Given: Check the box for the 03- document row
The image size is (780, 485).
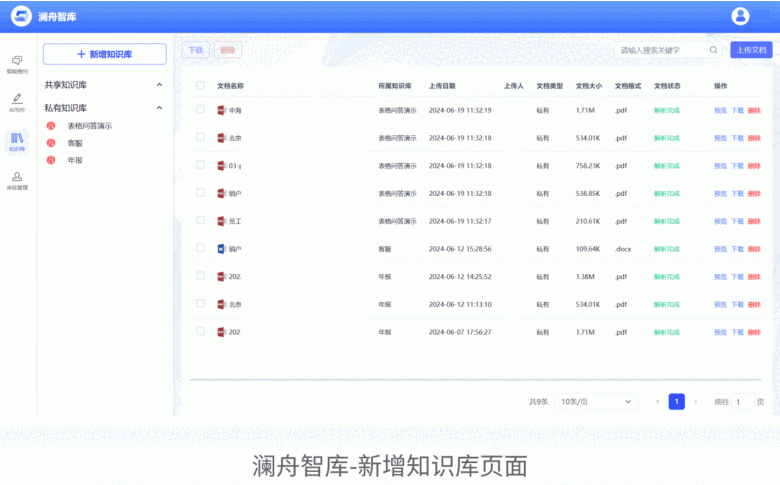Looking at the screenshot, I should coord(201,165).
